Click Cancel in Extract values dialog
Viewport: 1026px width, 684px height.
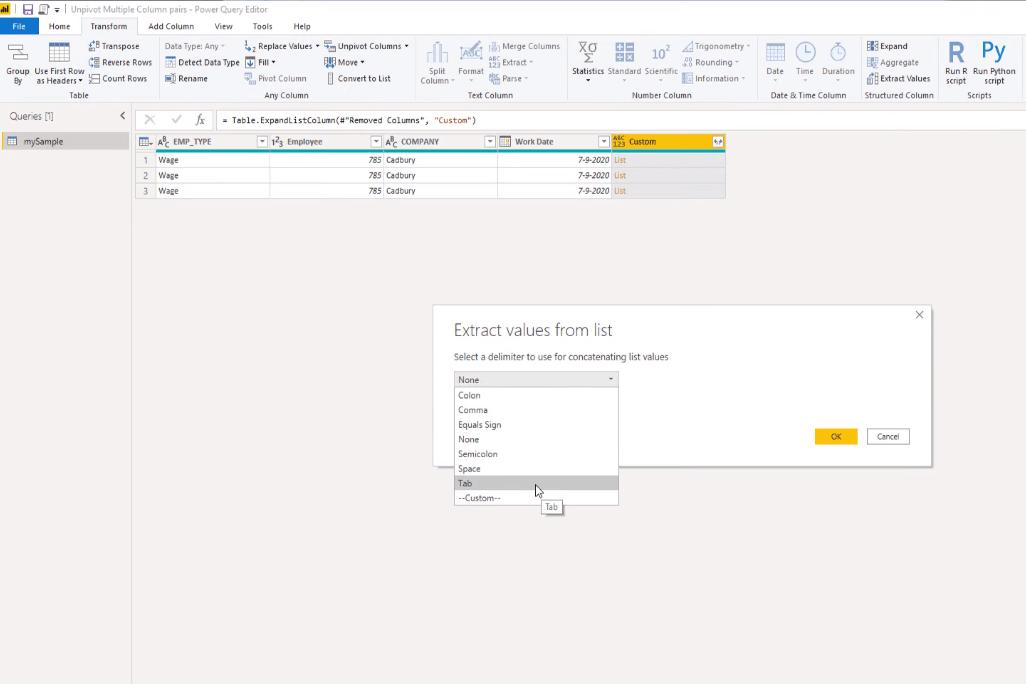(888, 437)
